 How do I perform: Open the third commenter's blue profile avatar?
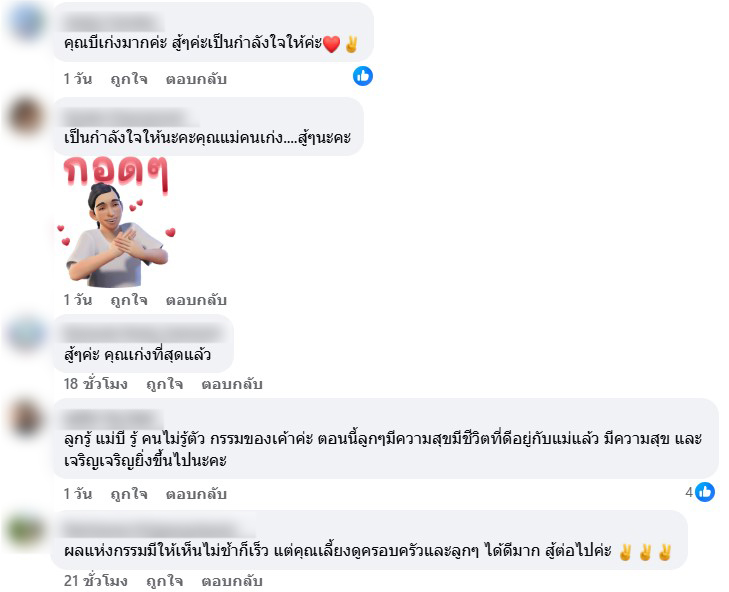[26, 334]
